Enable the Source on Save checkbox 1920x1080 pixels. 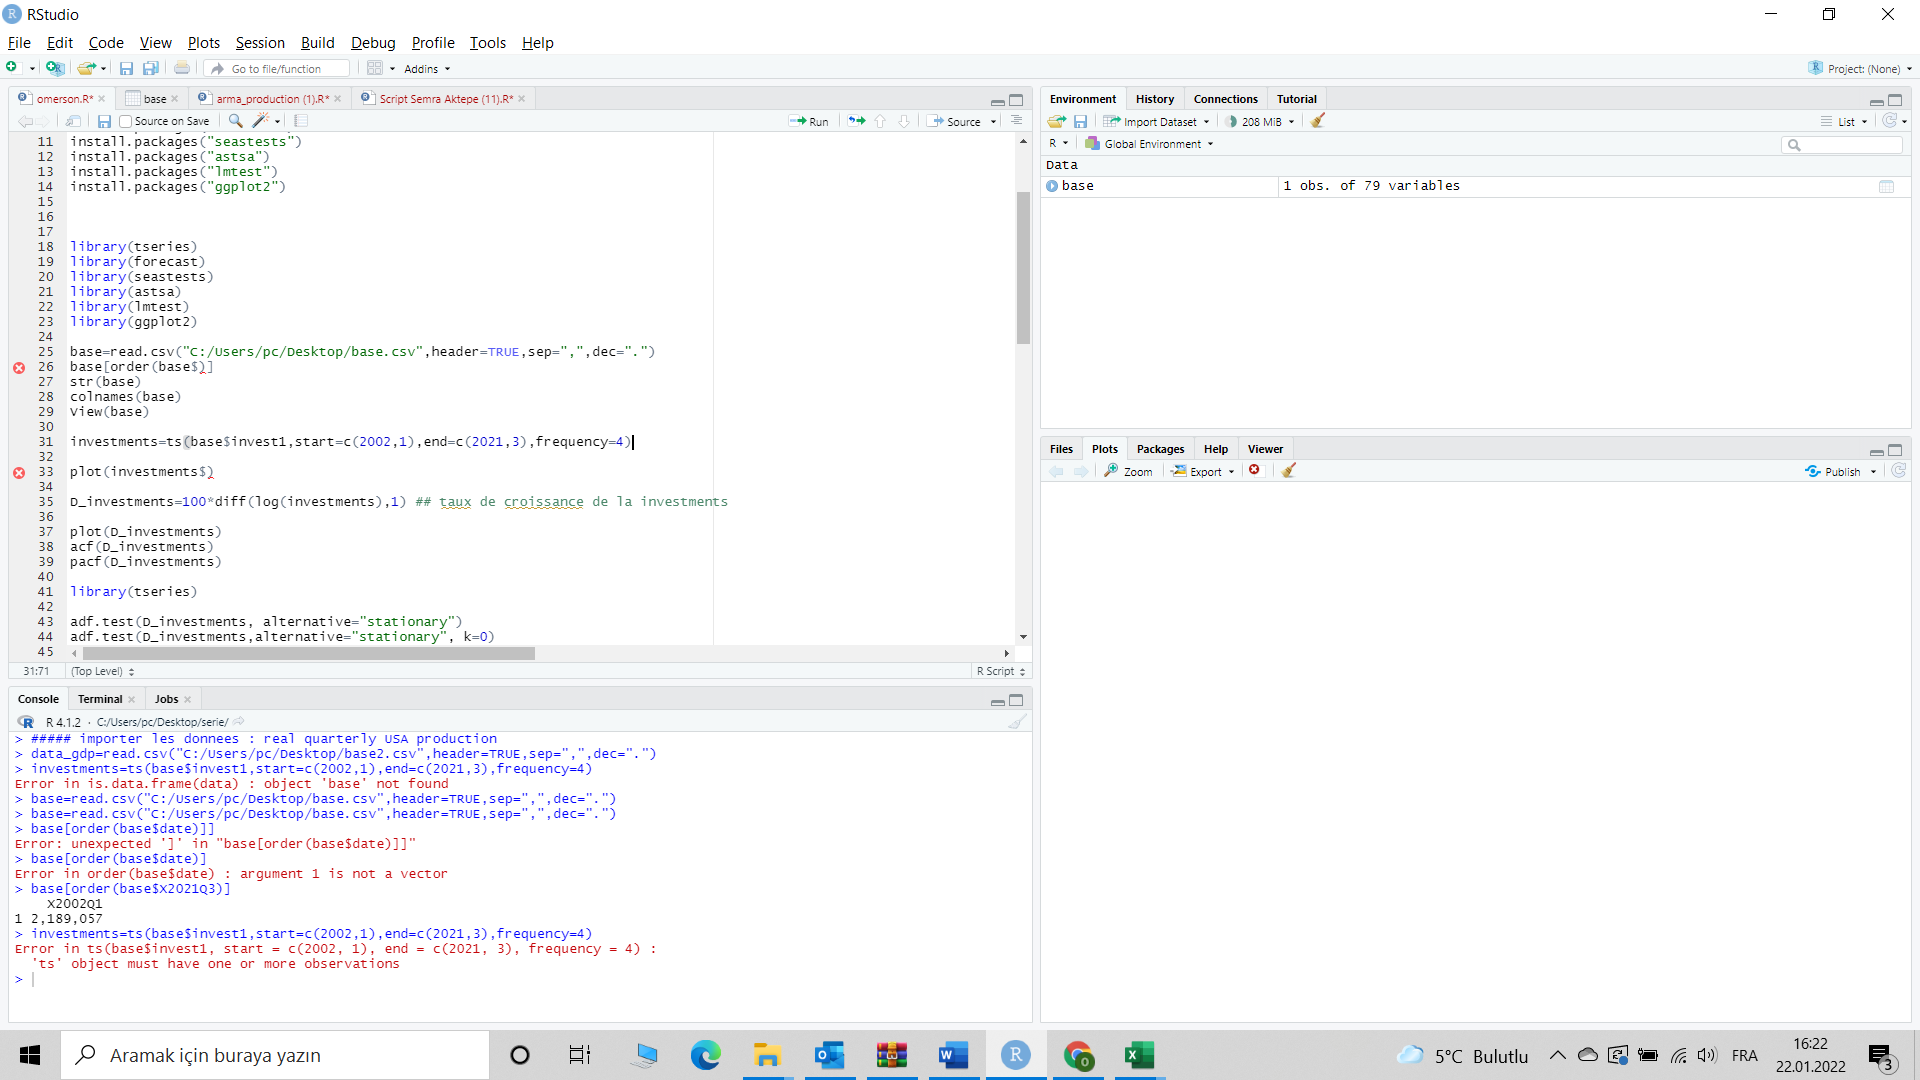pos(126,122)
